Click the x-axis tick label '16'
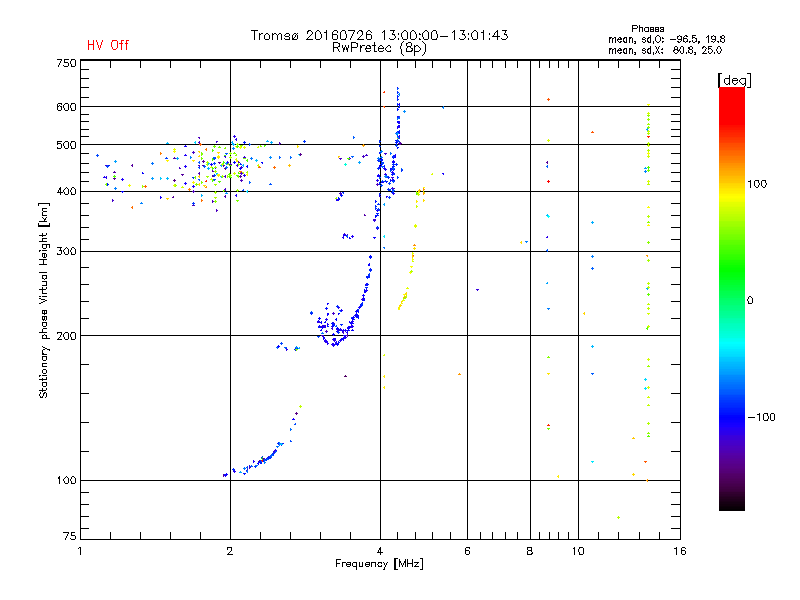This screenshot has height=600, width=800. point(680,551)
